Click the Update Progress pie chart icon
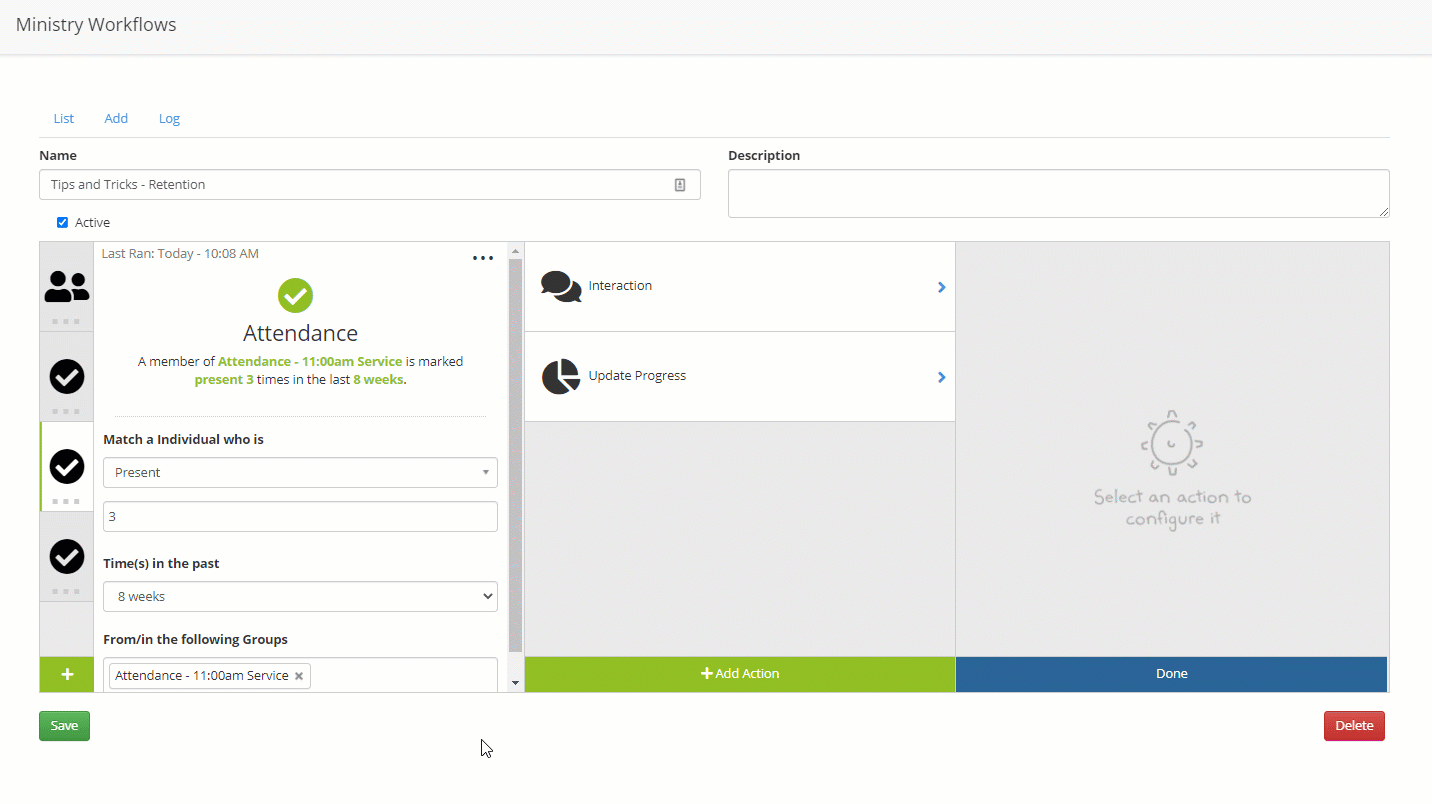The width and height of the screenshot is (1432, 804). click(560, 377)
